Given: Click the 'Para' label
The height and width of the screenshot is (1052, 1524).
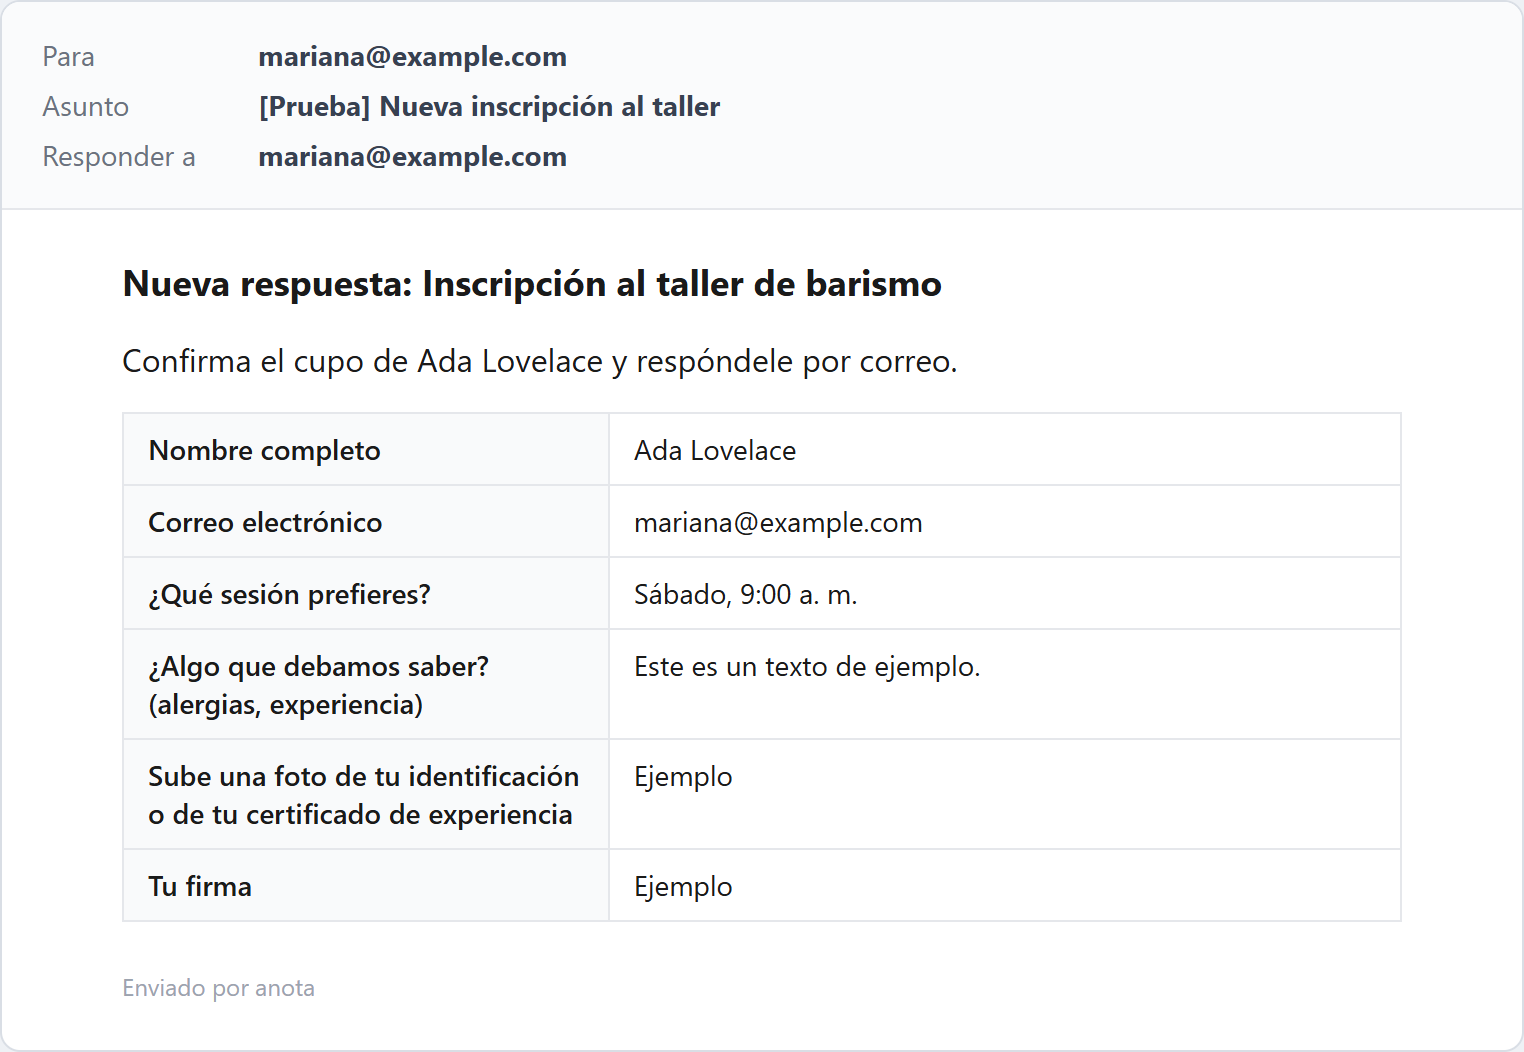Looking at the screenshot, I should [68, 57].
